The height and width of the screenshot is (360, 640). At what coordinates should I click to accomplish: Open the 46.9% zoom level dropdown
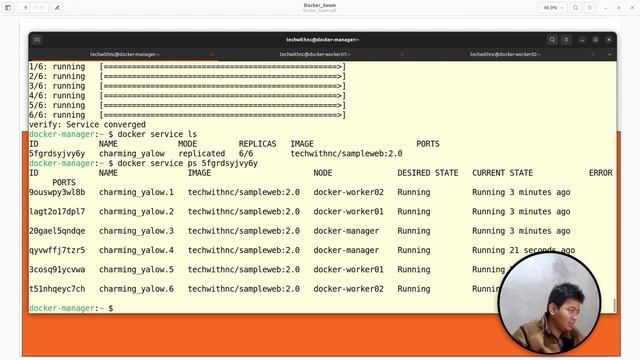[x=554, y=8]
